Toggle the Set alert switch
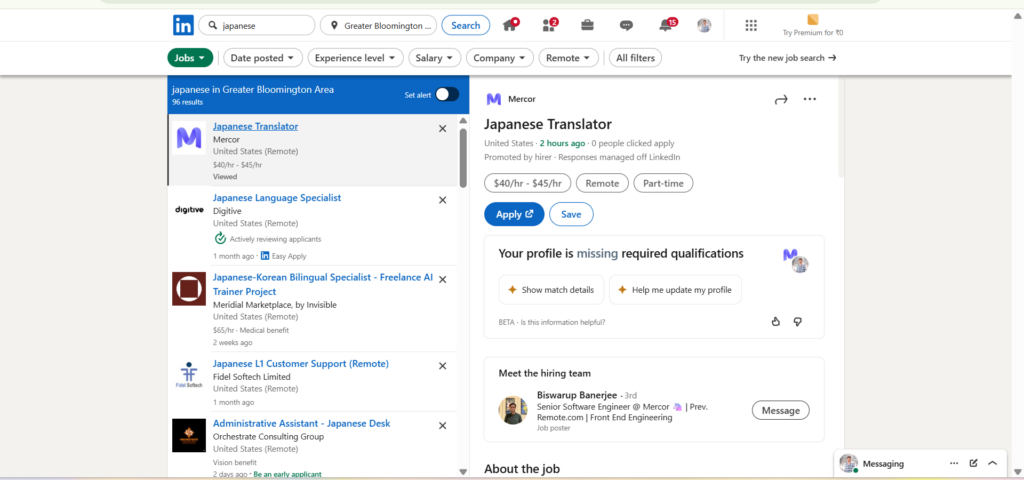This screenshot has height=480, width=1024. click(x=447, y=94)
